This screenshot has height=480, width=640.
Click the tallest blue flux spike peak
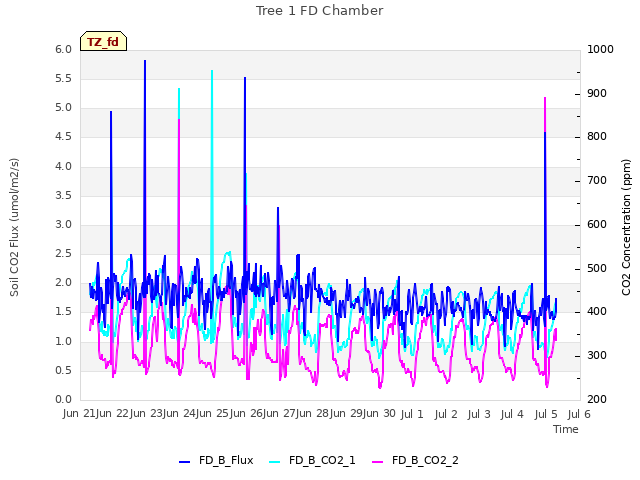145,61
